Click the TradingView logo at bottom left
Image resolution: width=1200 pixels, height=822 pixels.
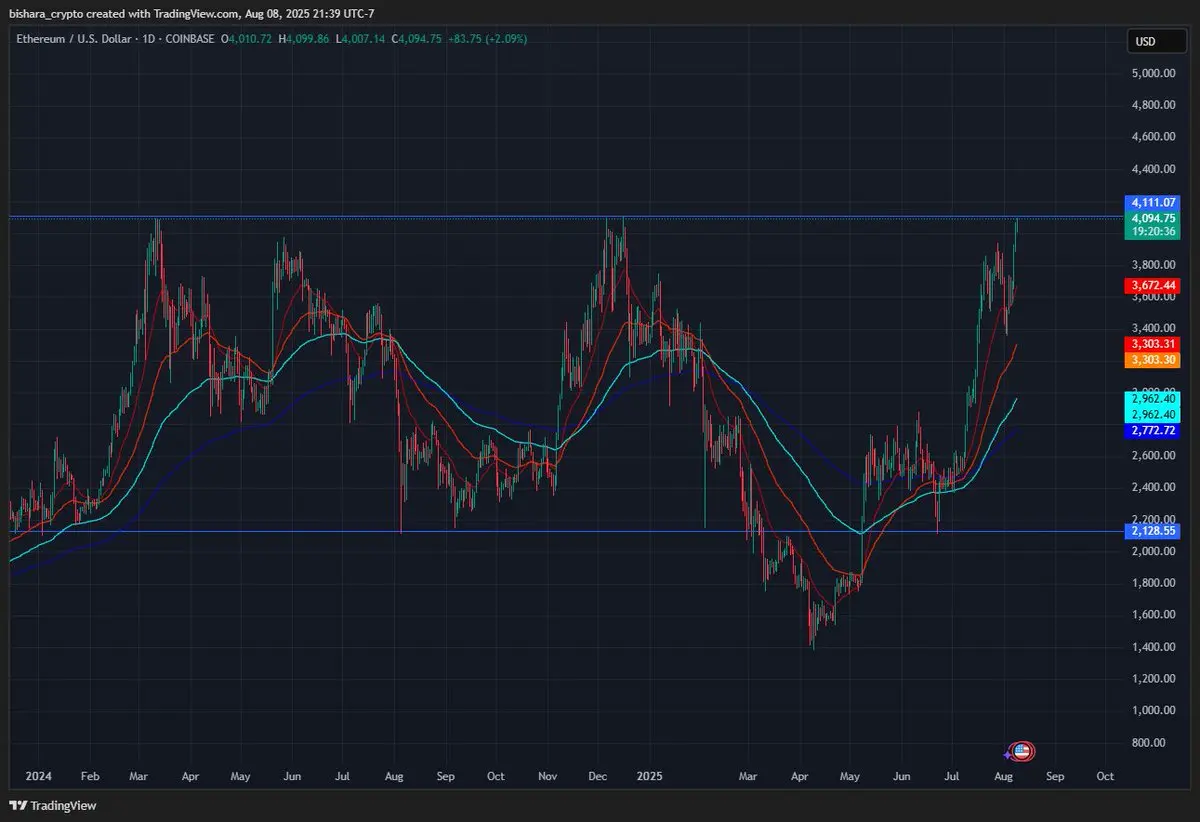click(x=53, y=806)
